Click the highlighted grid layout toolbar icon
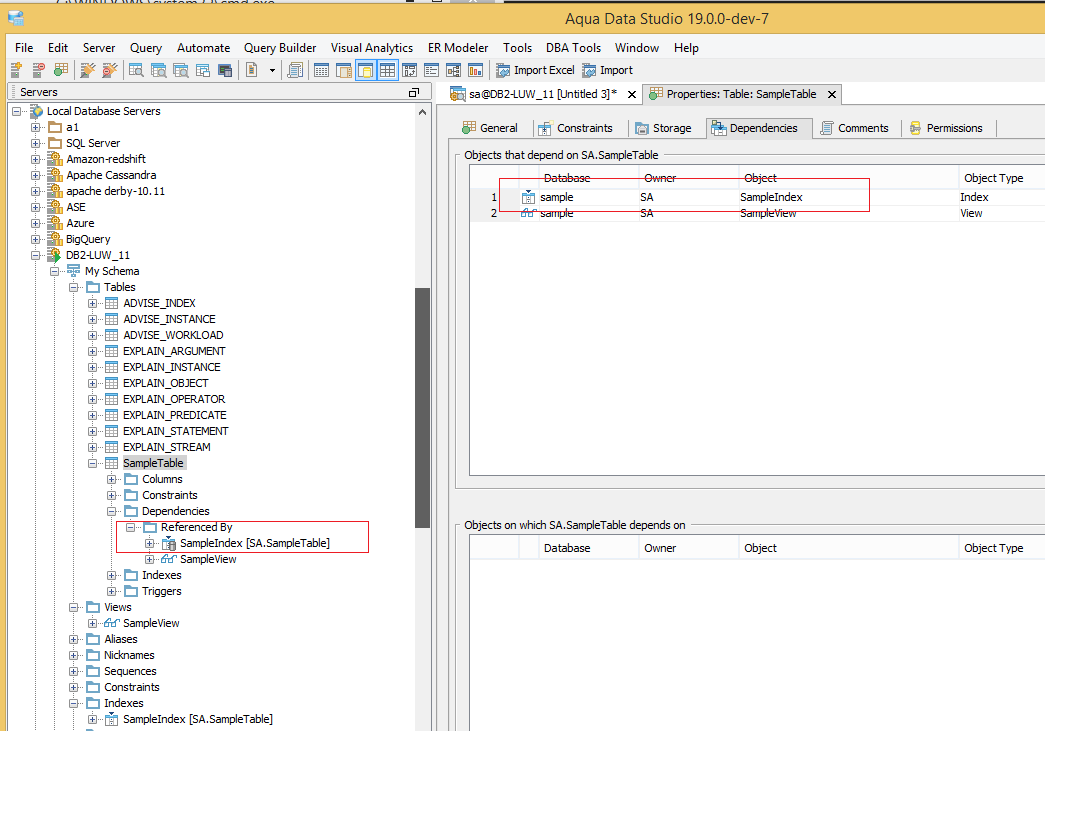The image size is (1082, 818). click(388, 70)
